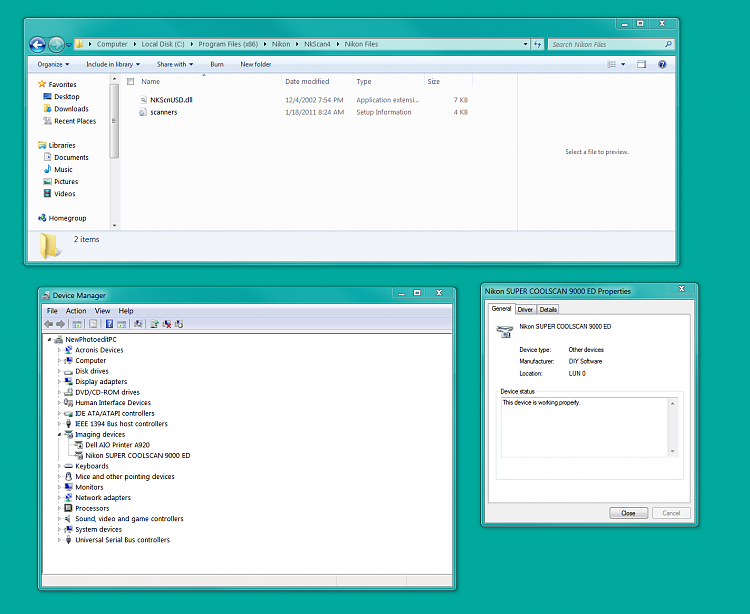Select the NKScnUSD.dll file
The image size is (750, 614).
point(171,100)
